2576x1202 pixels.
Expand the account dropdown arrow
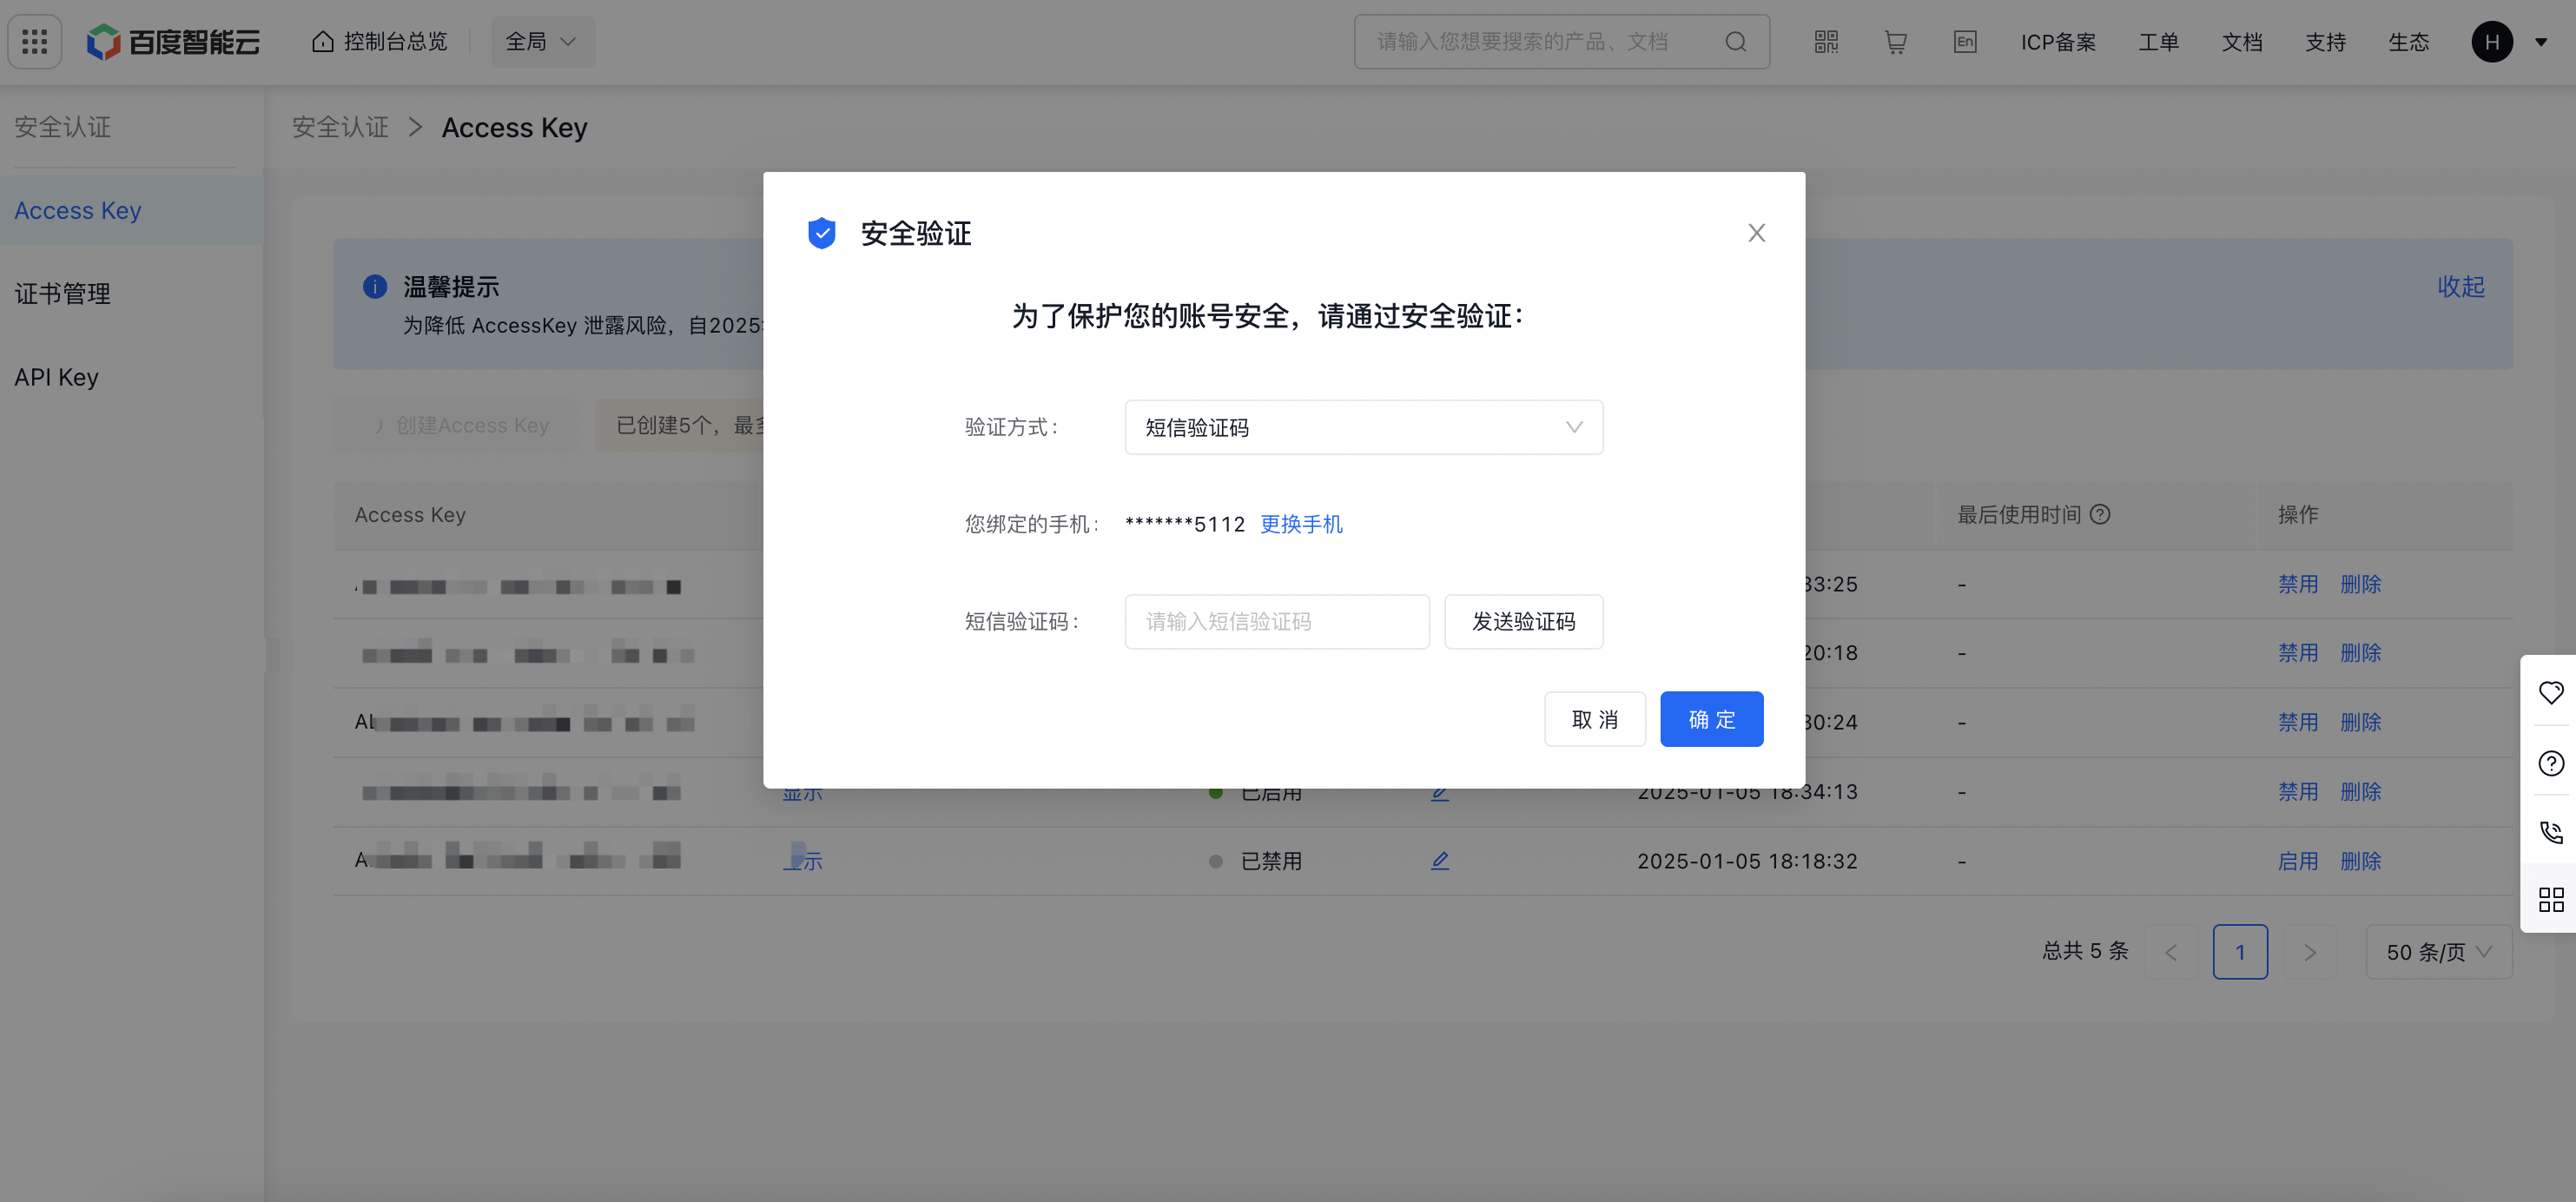pos(2541,42)
